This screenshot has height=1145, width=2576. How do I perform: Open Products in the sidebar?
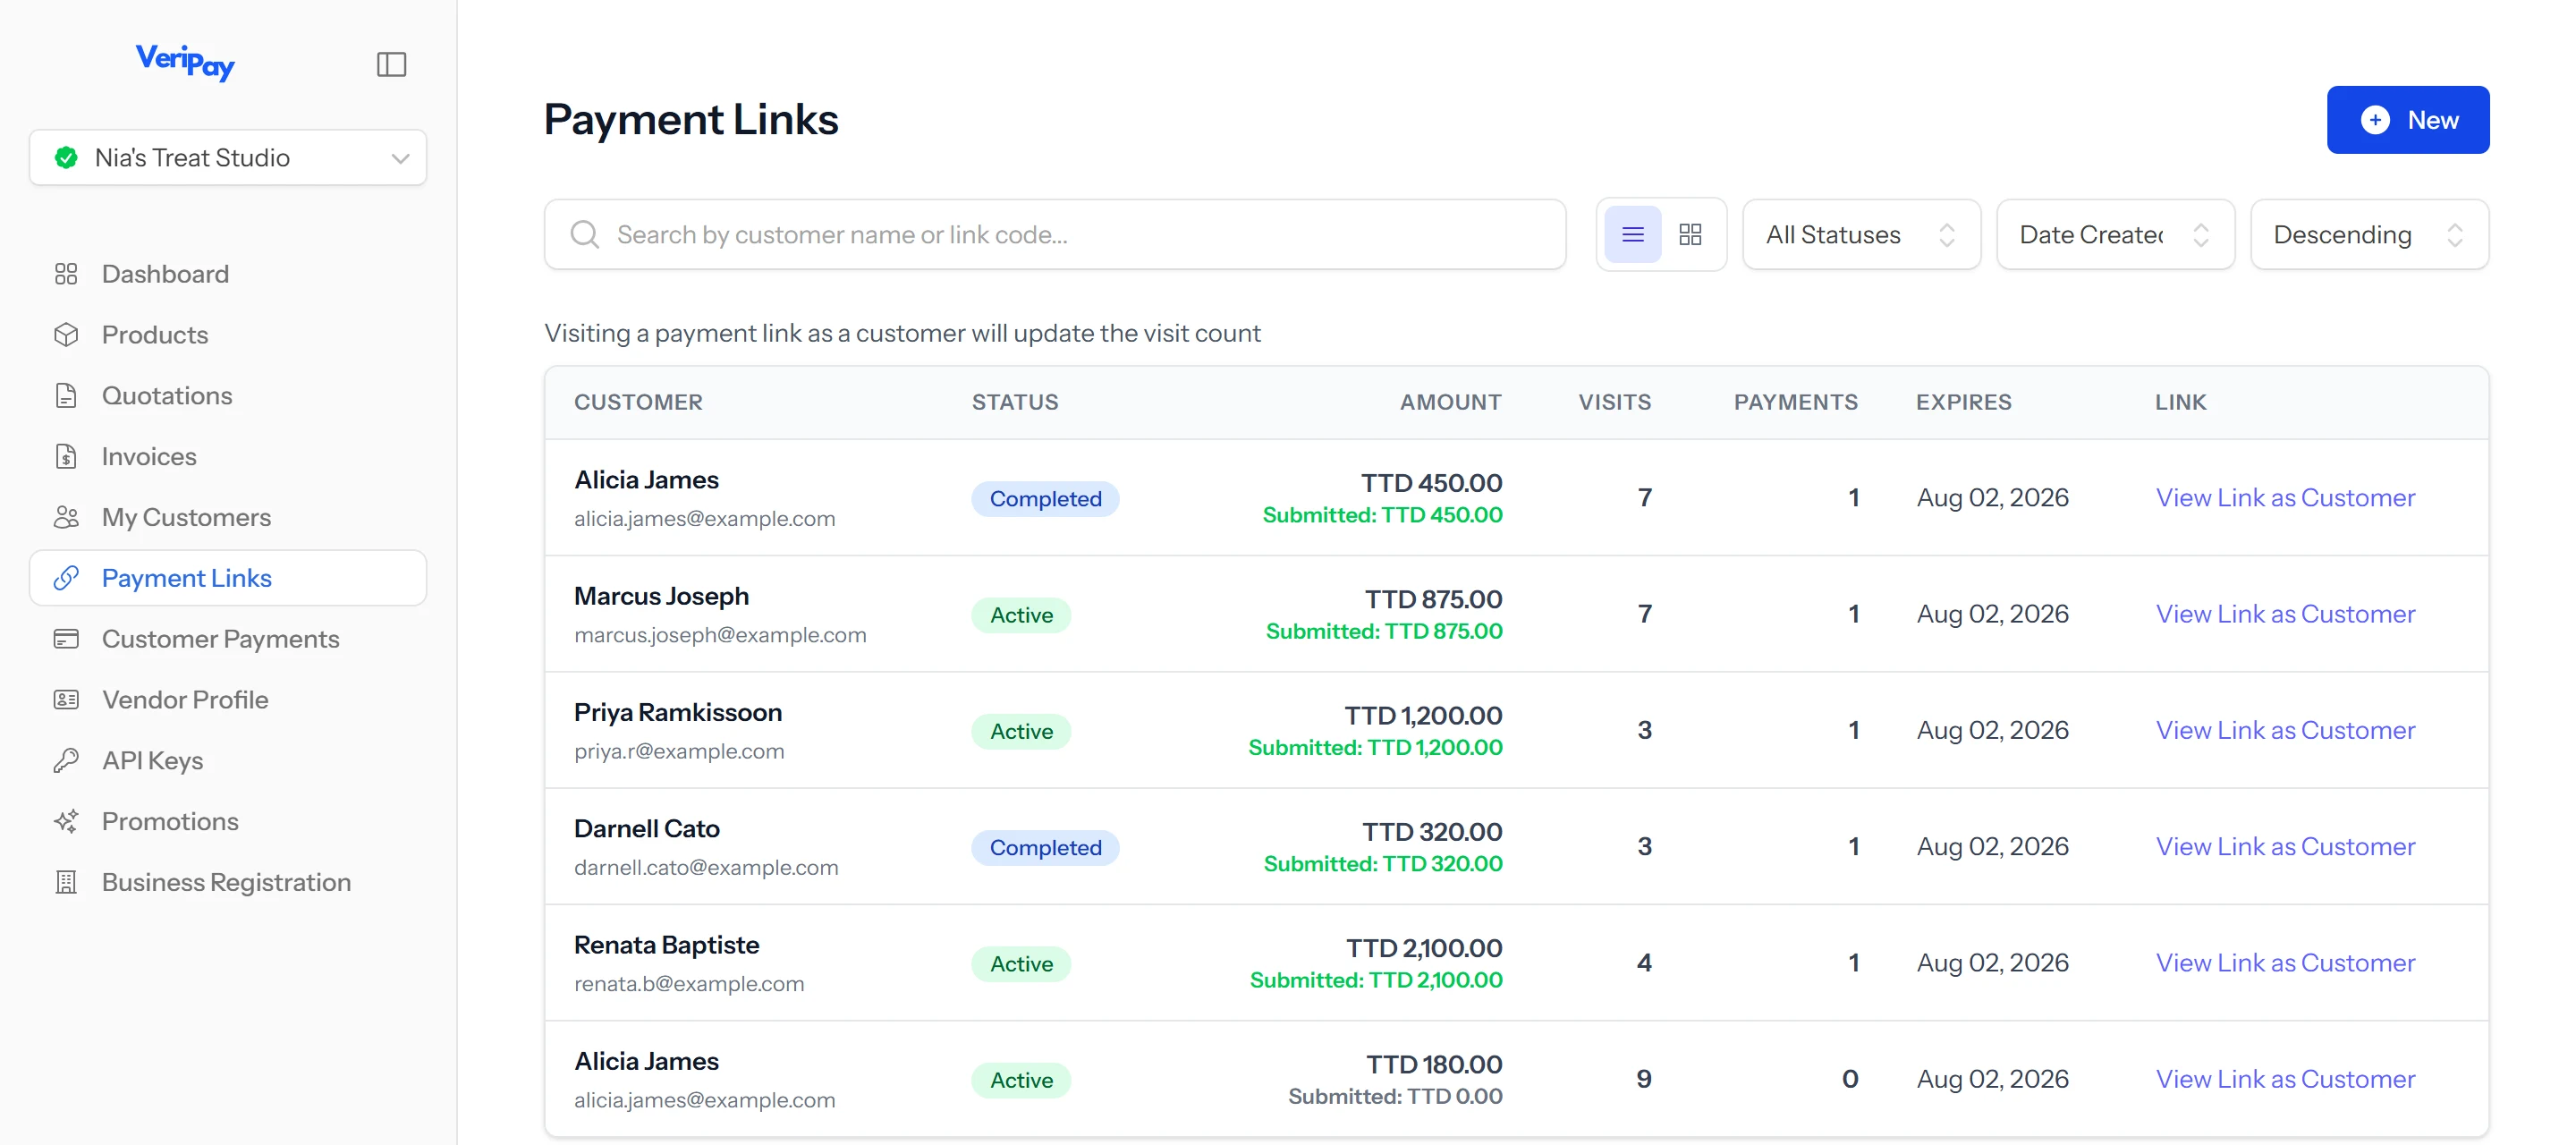228,335
